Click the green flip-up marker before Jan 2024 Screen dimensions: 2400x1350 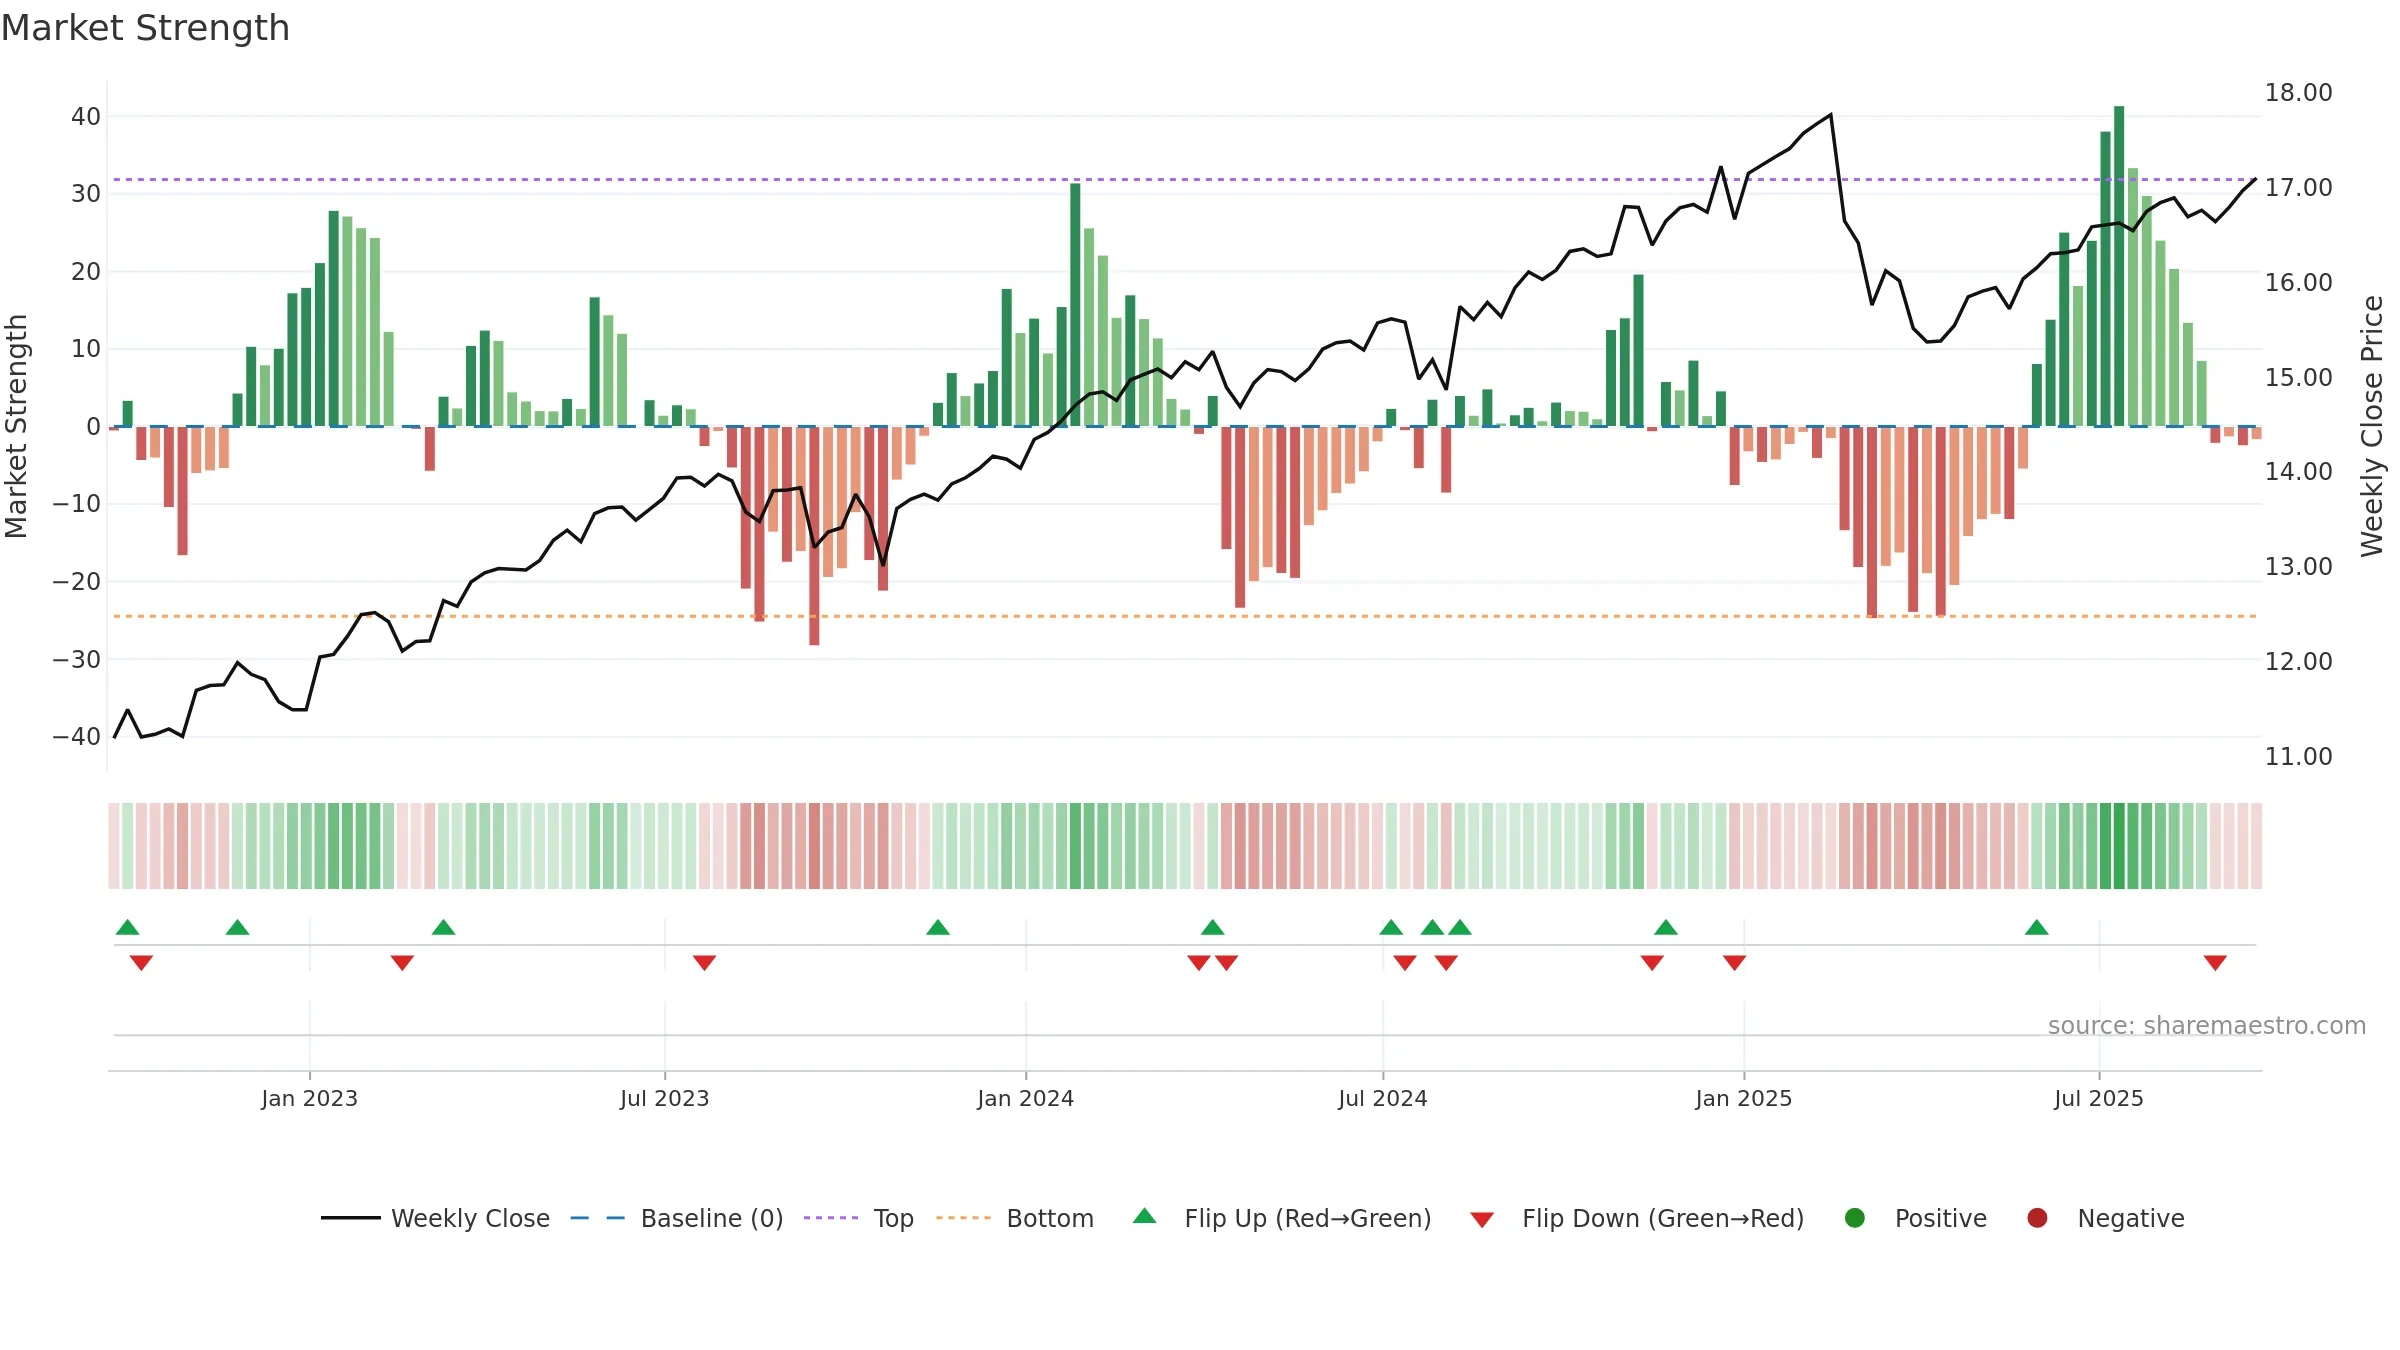pos(938,927)
